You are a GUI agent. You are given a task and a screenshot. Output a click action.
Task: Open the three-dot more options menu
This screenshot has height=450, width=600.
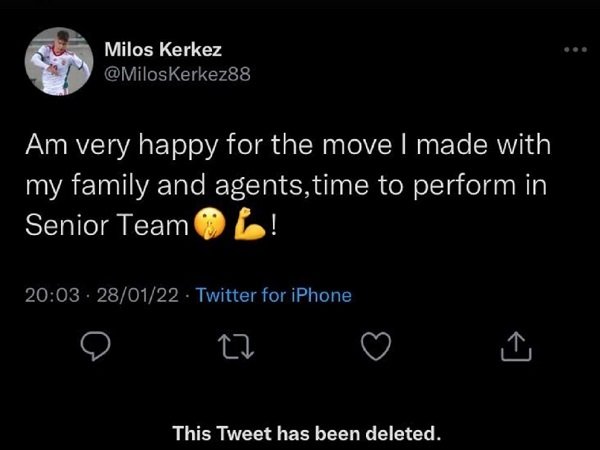[570, 48]
